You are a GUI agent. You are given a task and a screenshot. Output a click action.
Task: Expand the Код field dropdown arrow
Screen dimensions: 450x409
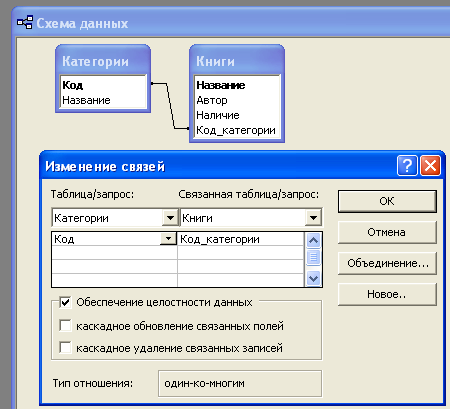click(169, 239)
